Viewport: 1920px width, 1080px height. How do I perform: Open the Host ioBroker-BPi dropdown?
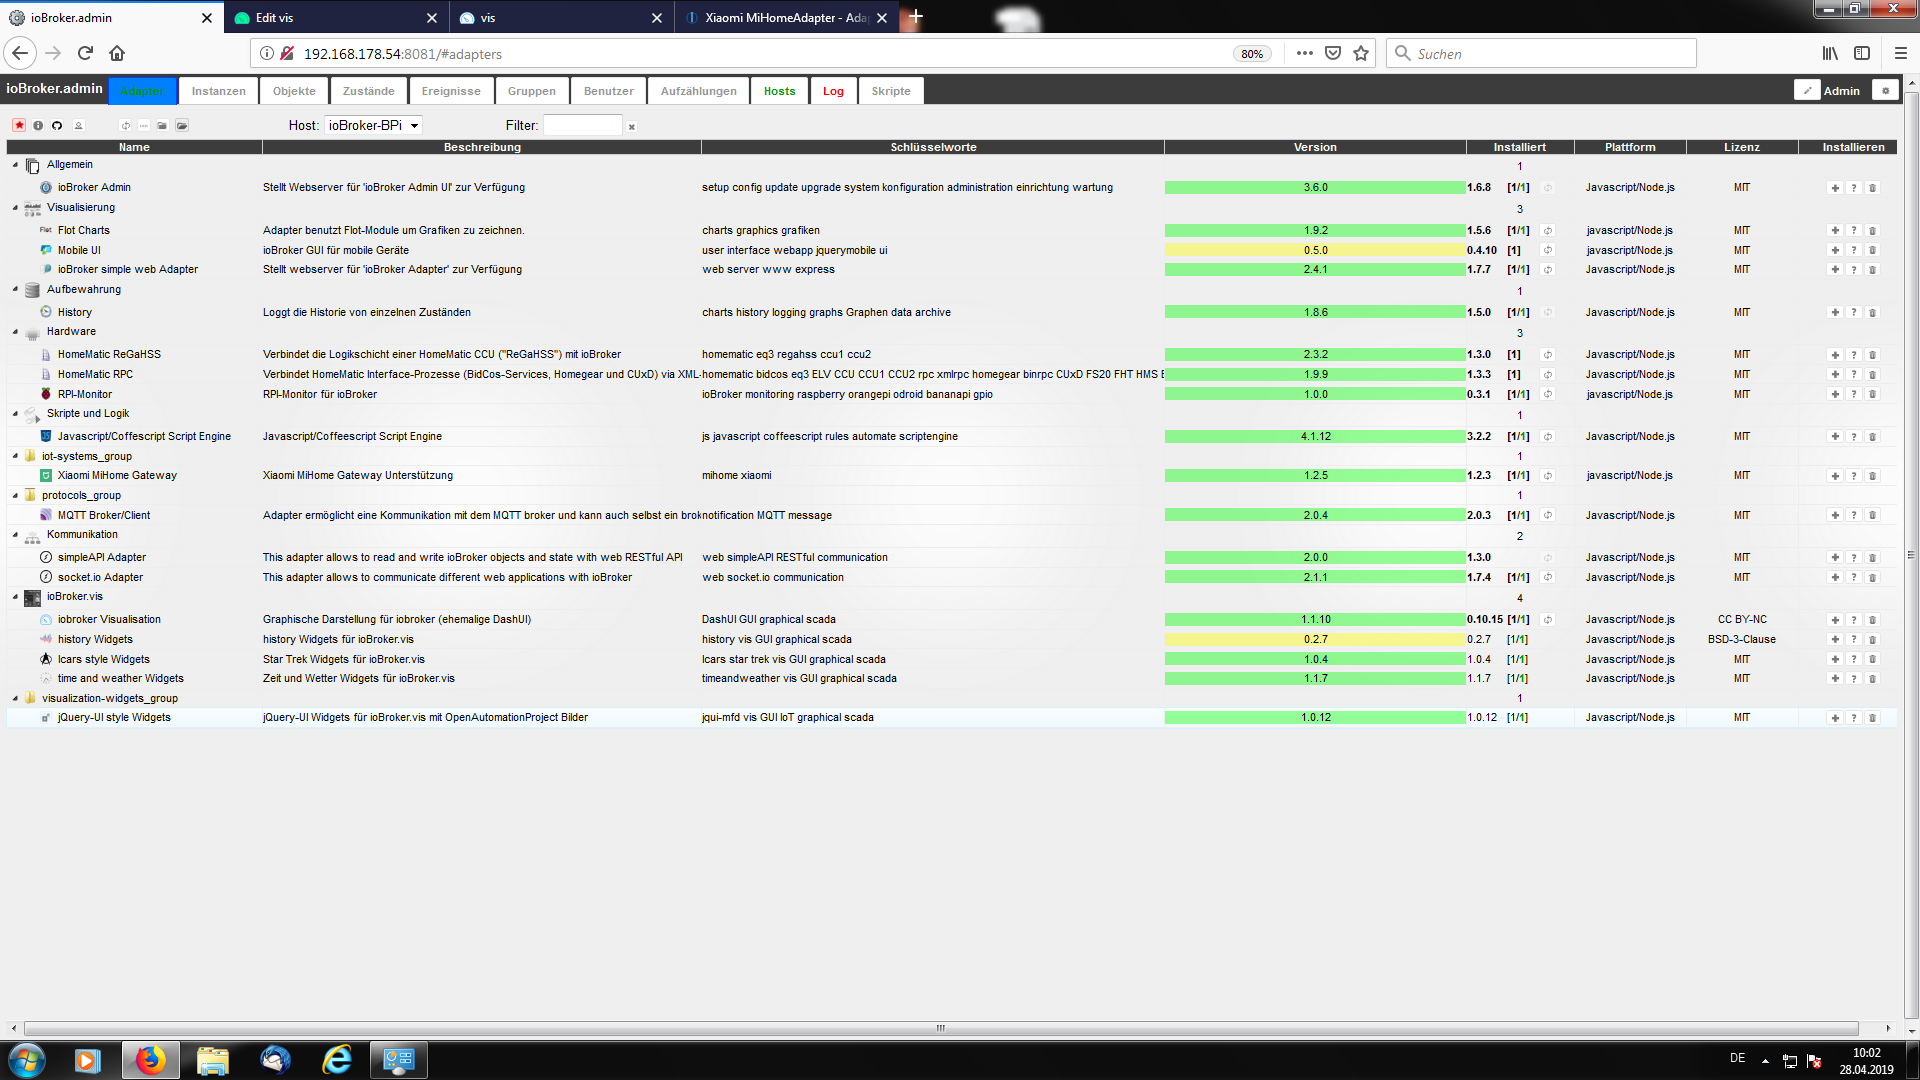click(x=373, y=126)
